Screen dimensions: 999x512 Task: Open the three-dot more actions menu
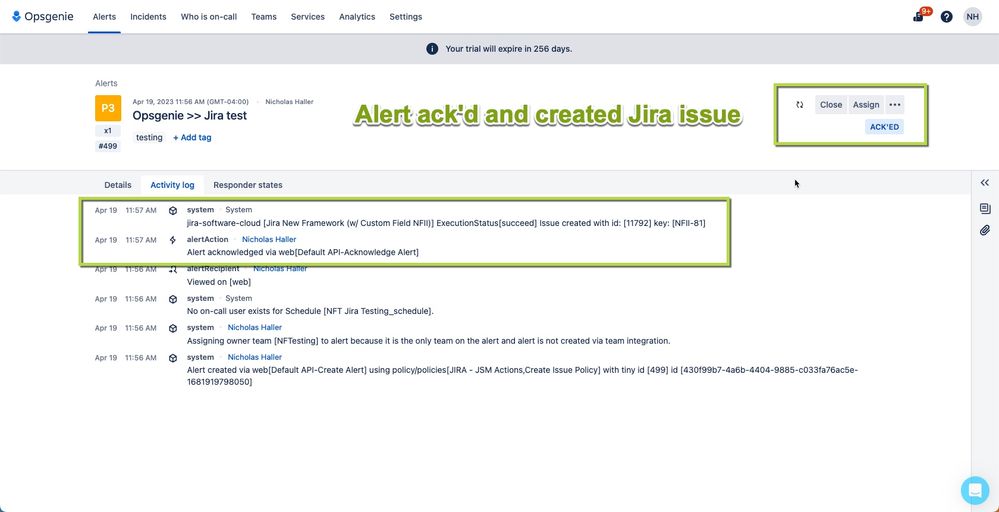895,104
